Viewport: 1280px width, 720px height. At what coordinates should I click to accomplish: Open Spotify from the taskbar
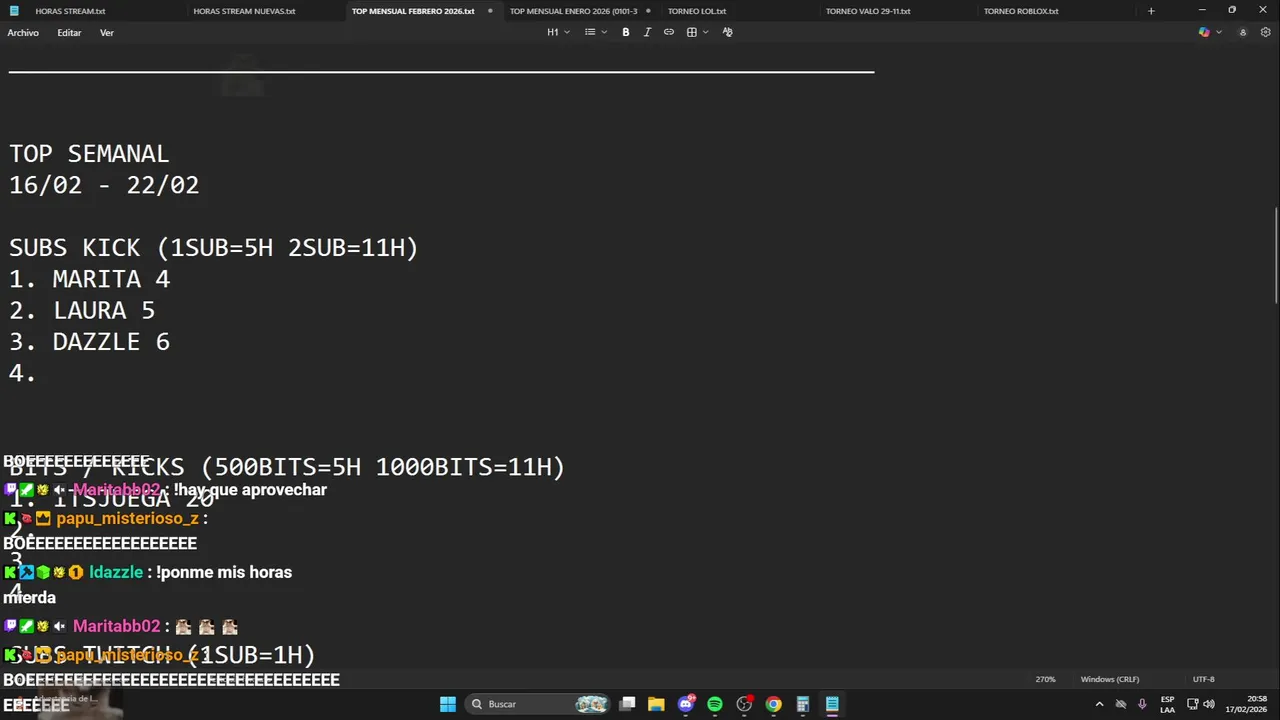click(x=715, y=704)
